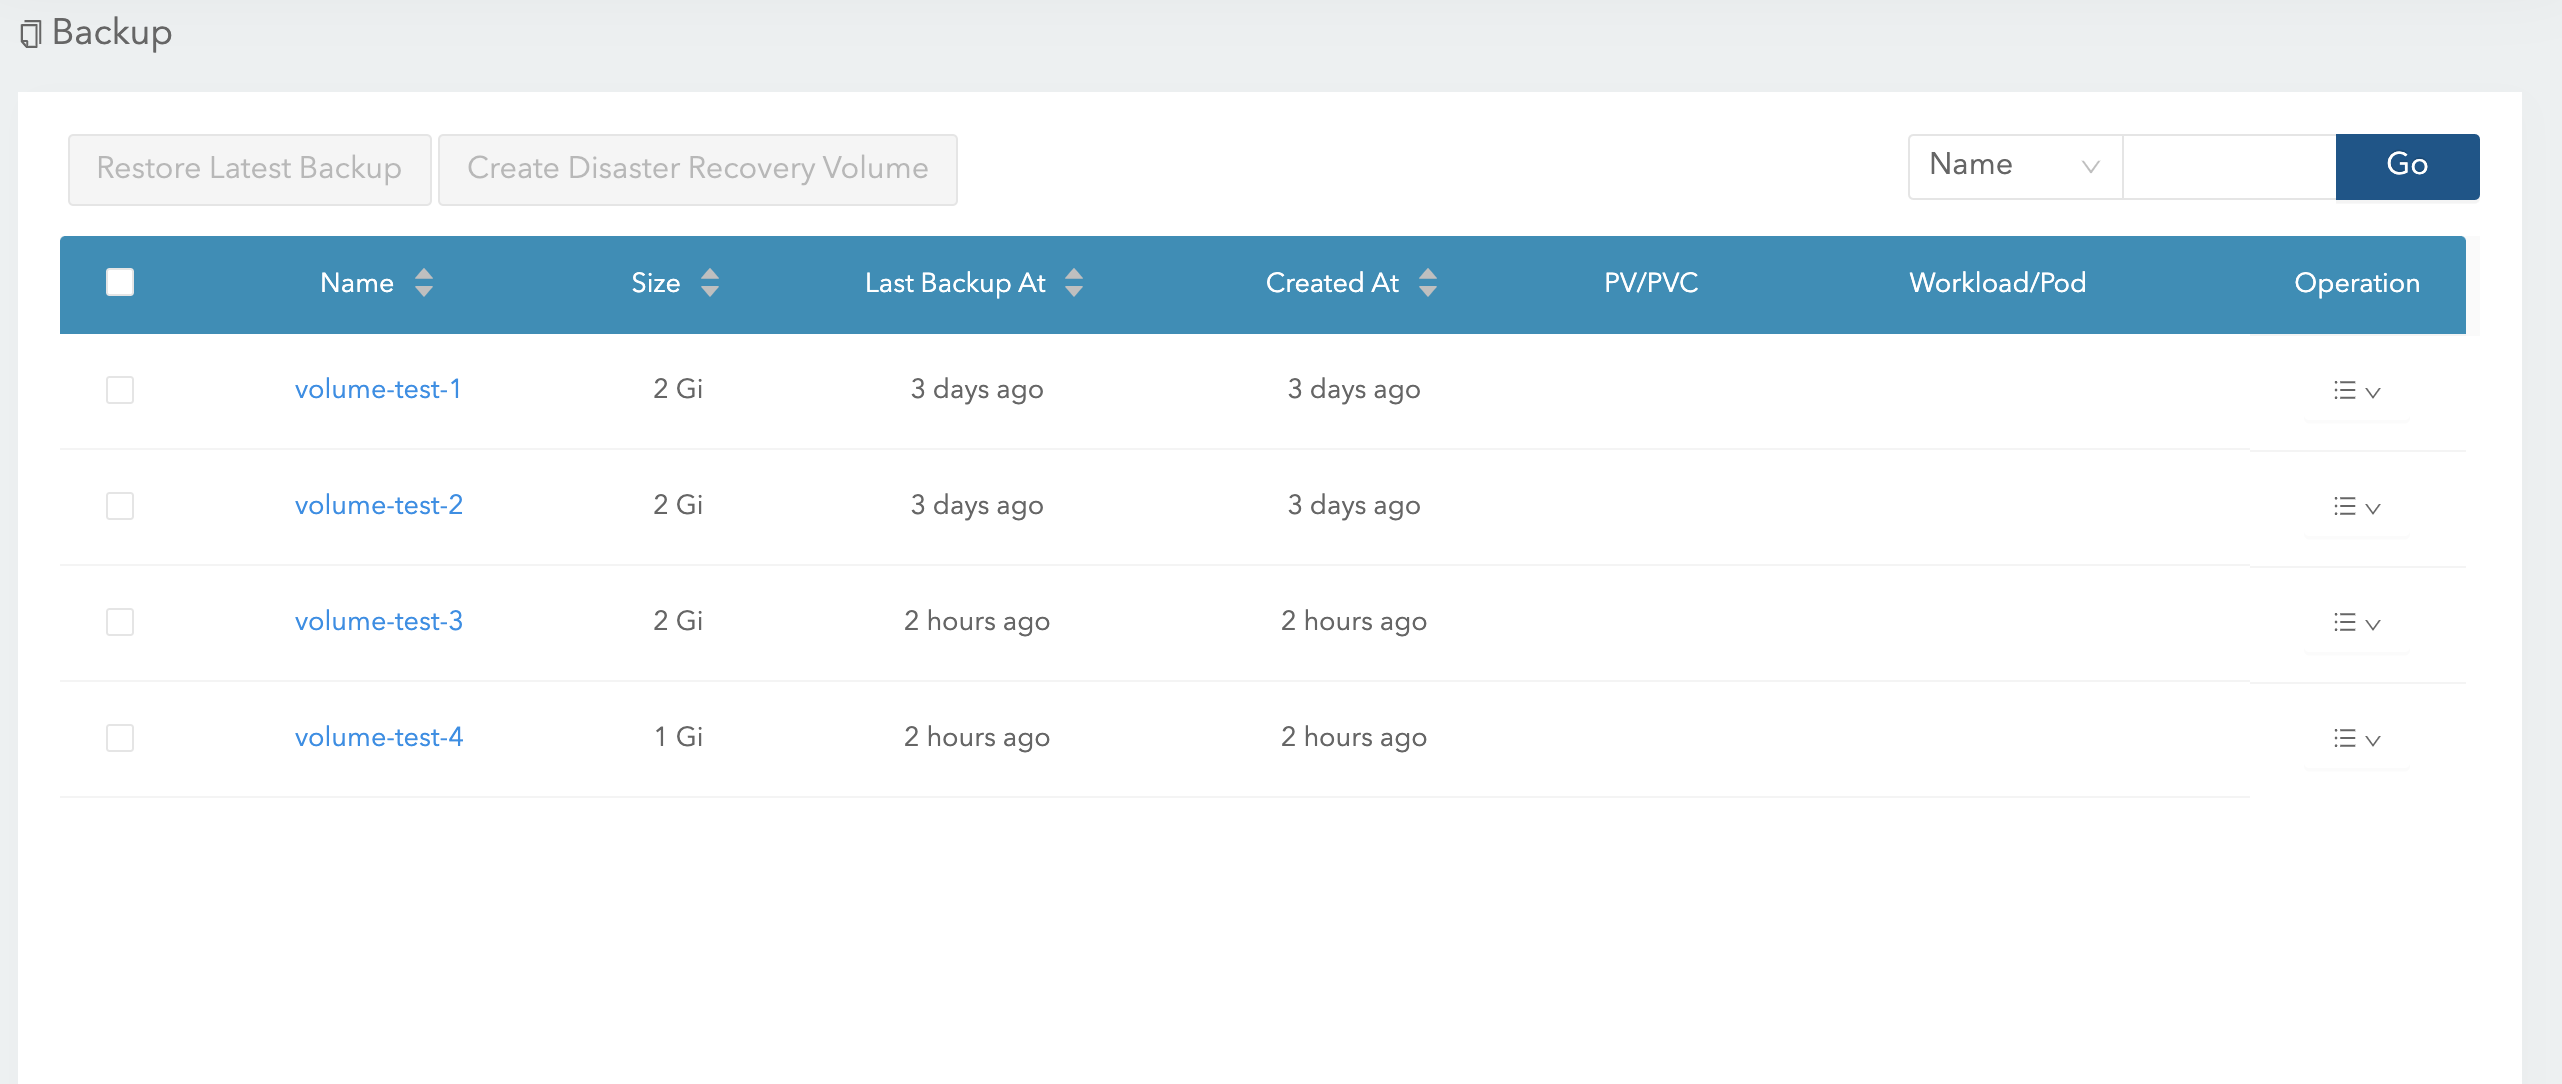
Task: Sort by Last Backup At arrows
Action: 1073,283
